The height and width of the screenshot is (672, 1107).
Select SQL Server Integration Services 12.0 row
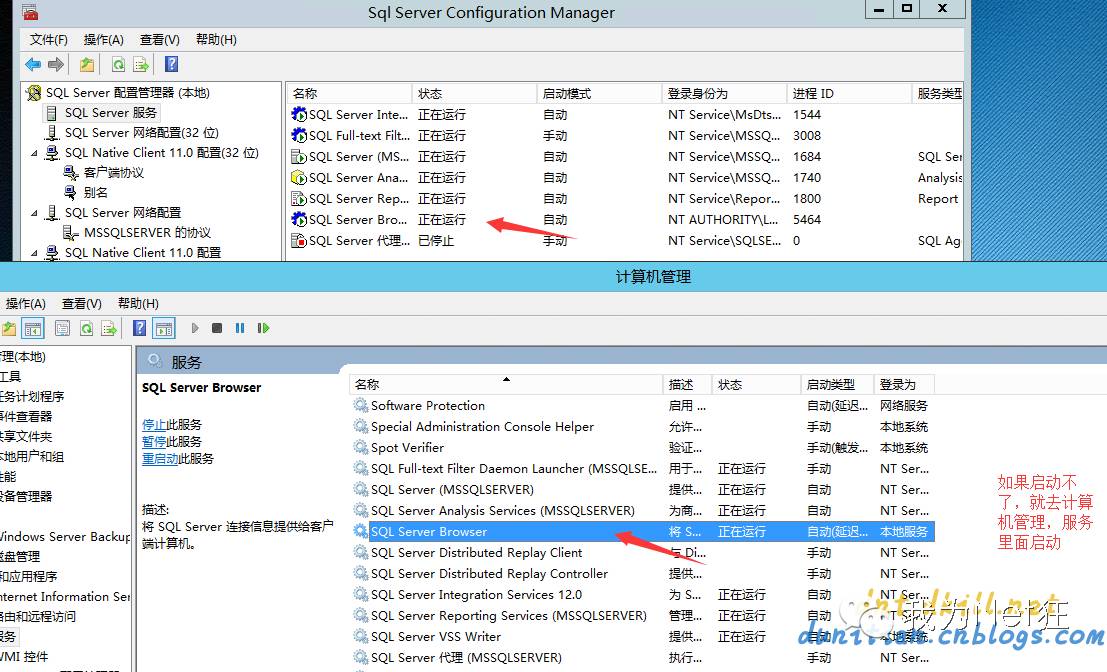tap(642, 595)
